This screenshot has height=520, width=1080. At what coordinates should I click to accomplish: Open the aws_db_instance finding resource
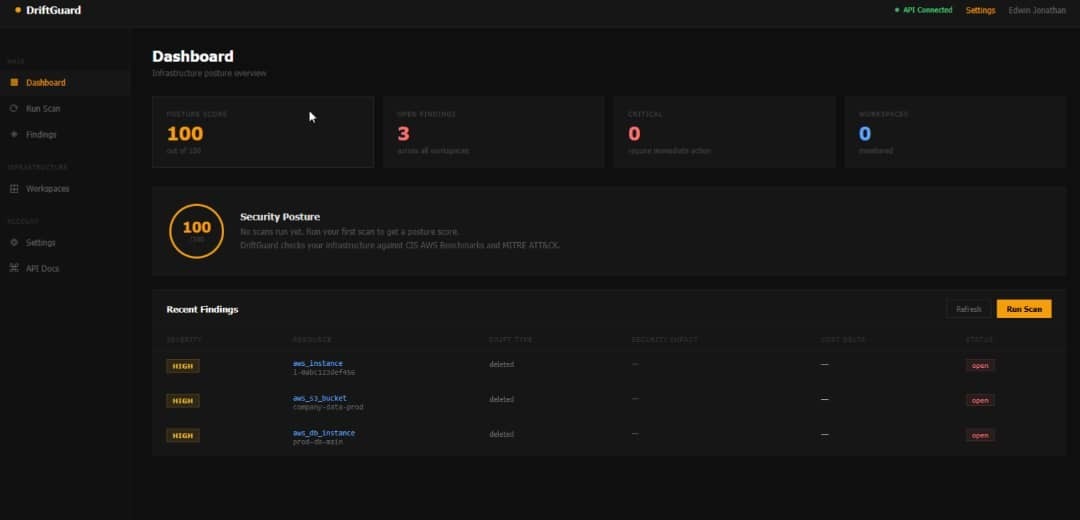click(x=324, y=433)
